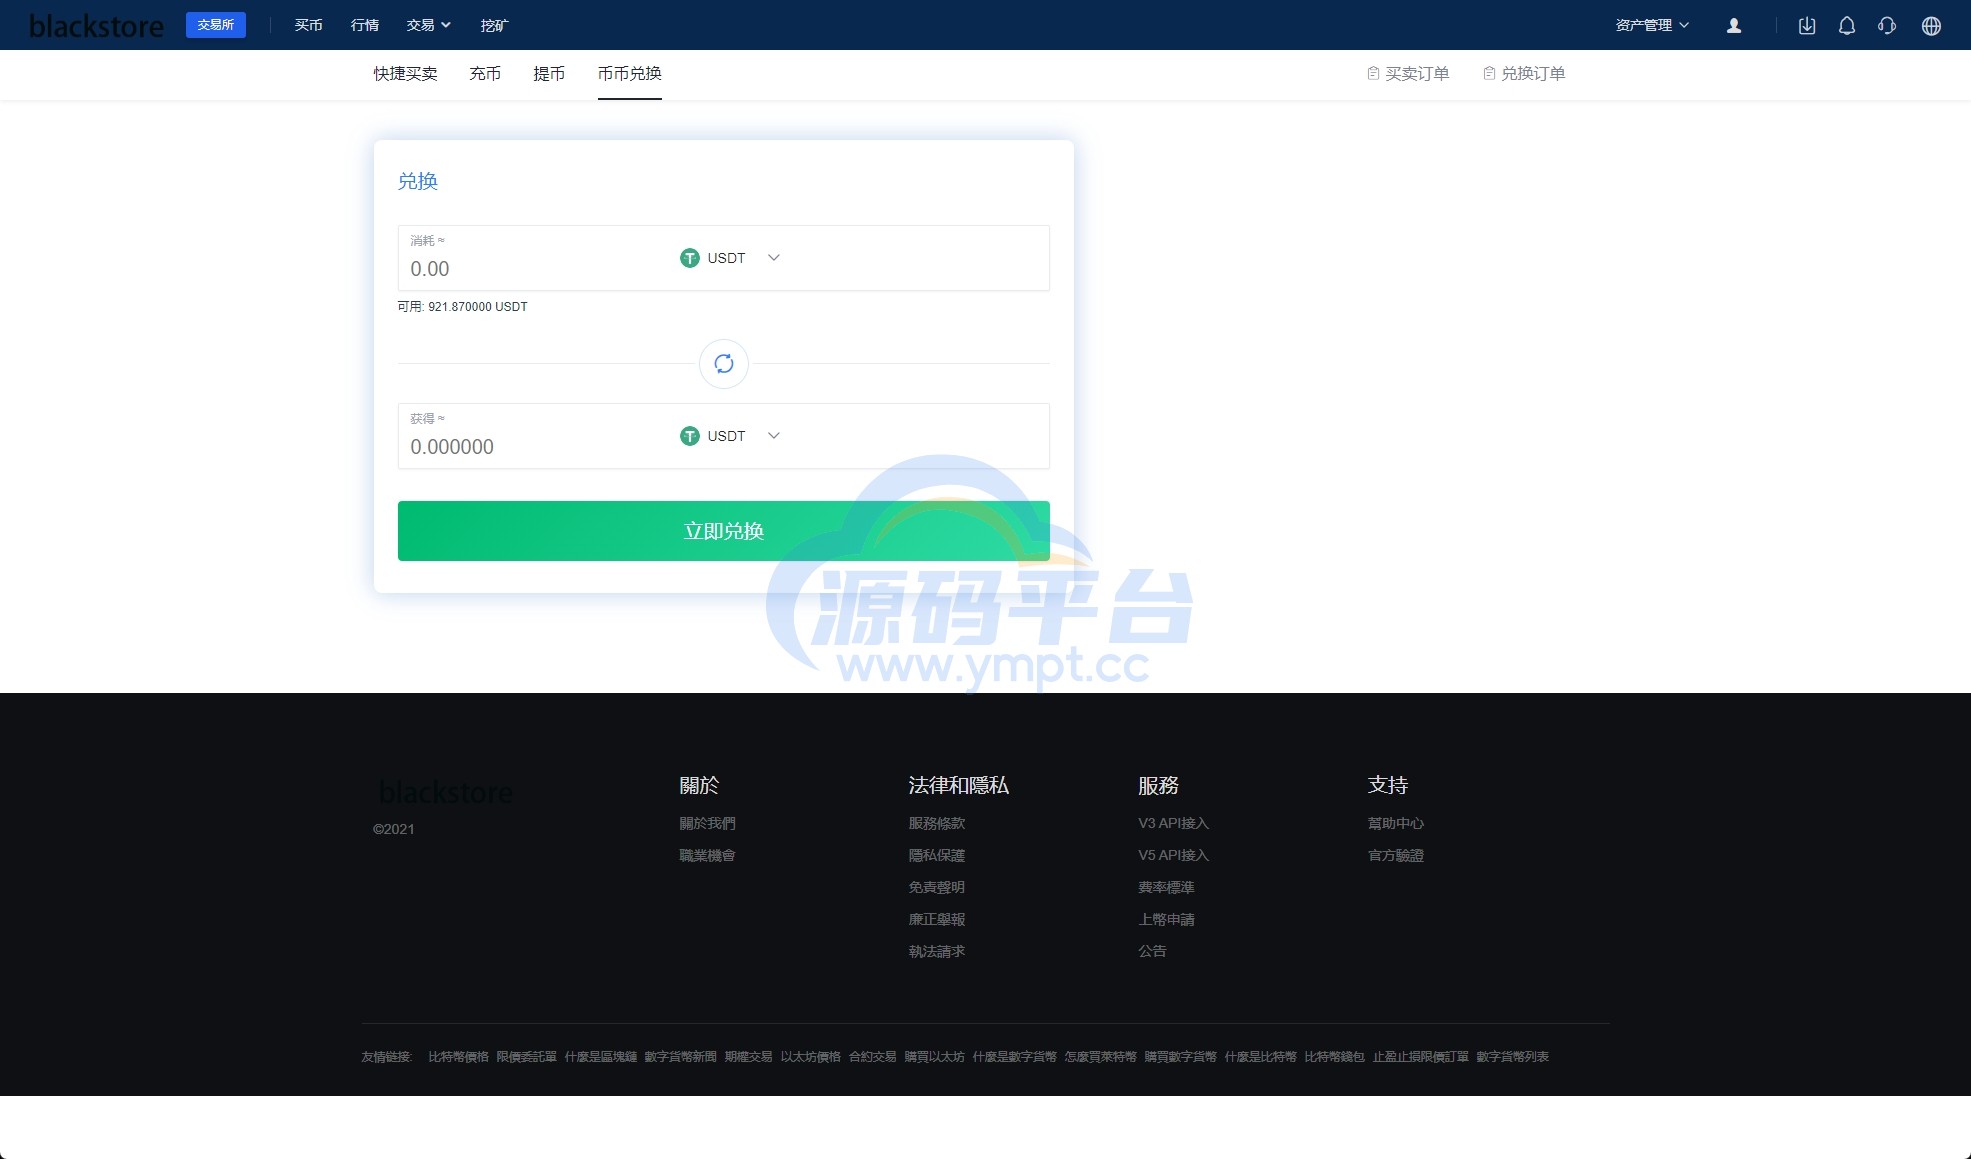The width and height of the screenshot is (1971, 1159).
Task: Click available balance 921.870000 USDT
Action: click(462, 307)
